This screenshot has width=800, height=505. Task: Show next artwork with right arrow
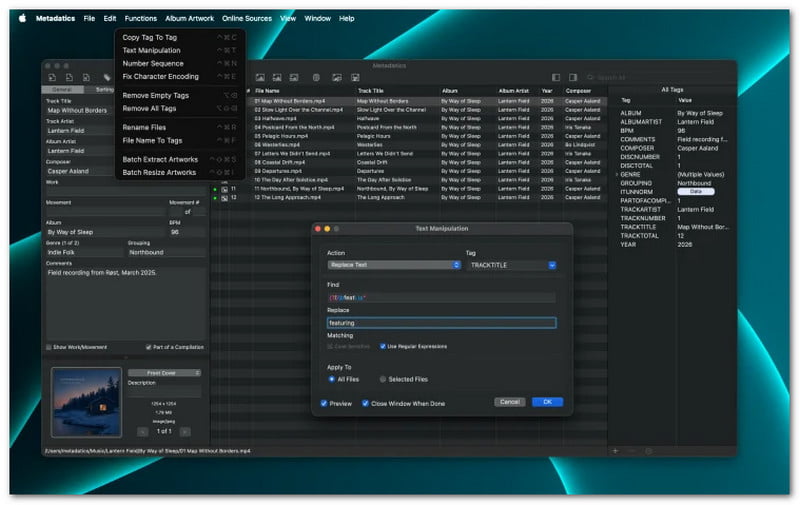185,432
